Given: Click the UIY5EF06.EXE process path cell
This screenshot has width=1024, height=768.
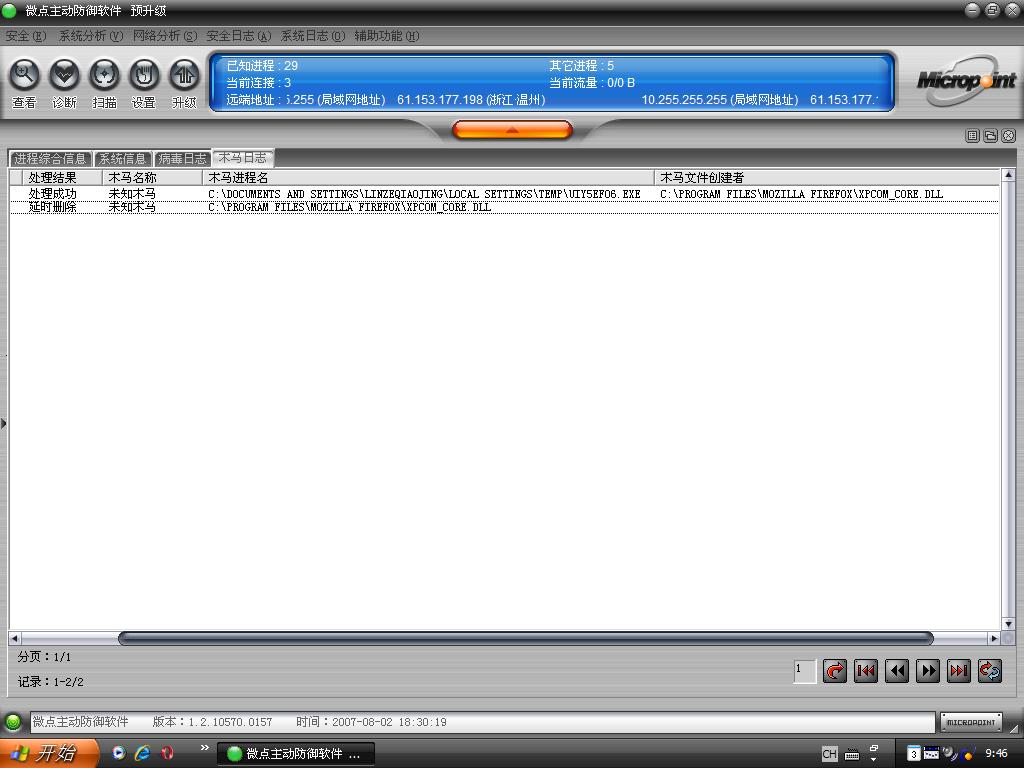Looking at the screenshot, I should click(424, 194).
